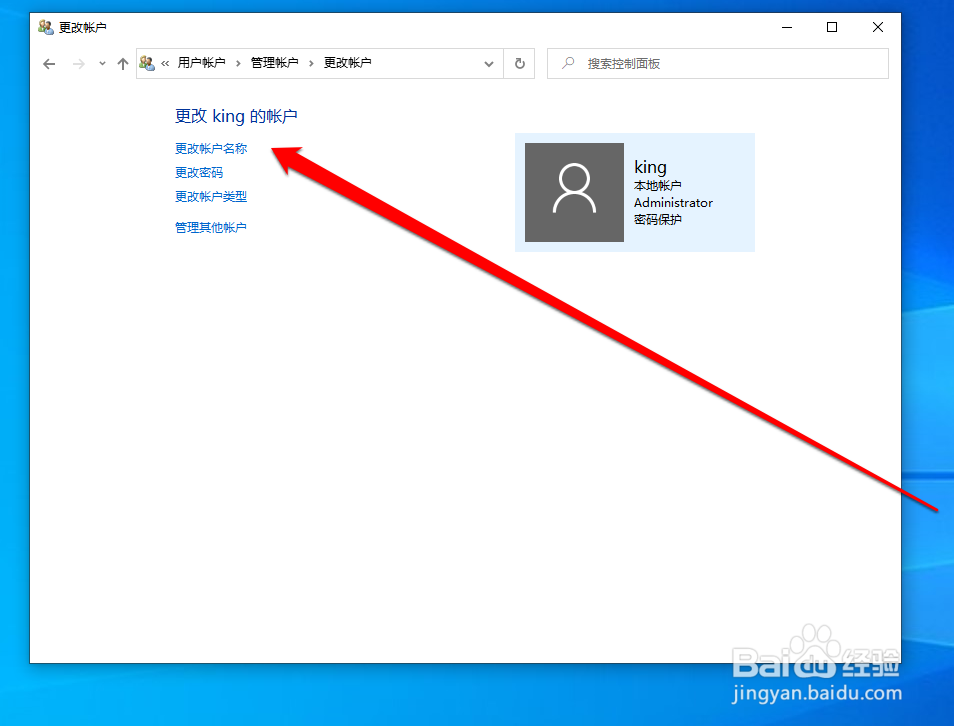
Task: Click 更改 king 的帐户 heading
Action: [x=236, y=116]
